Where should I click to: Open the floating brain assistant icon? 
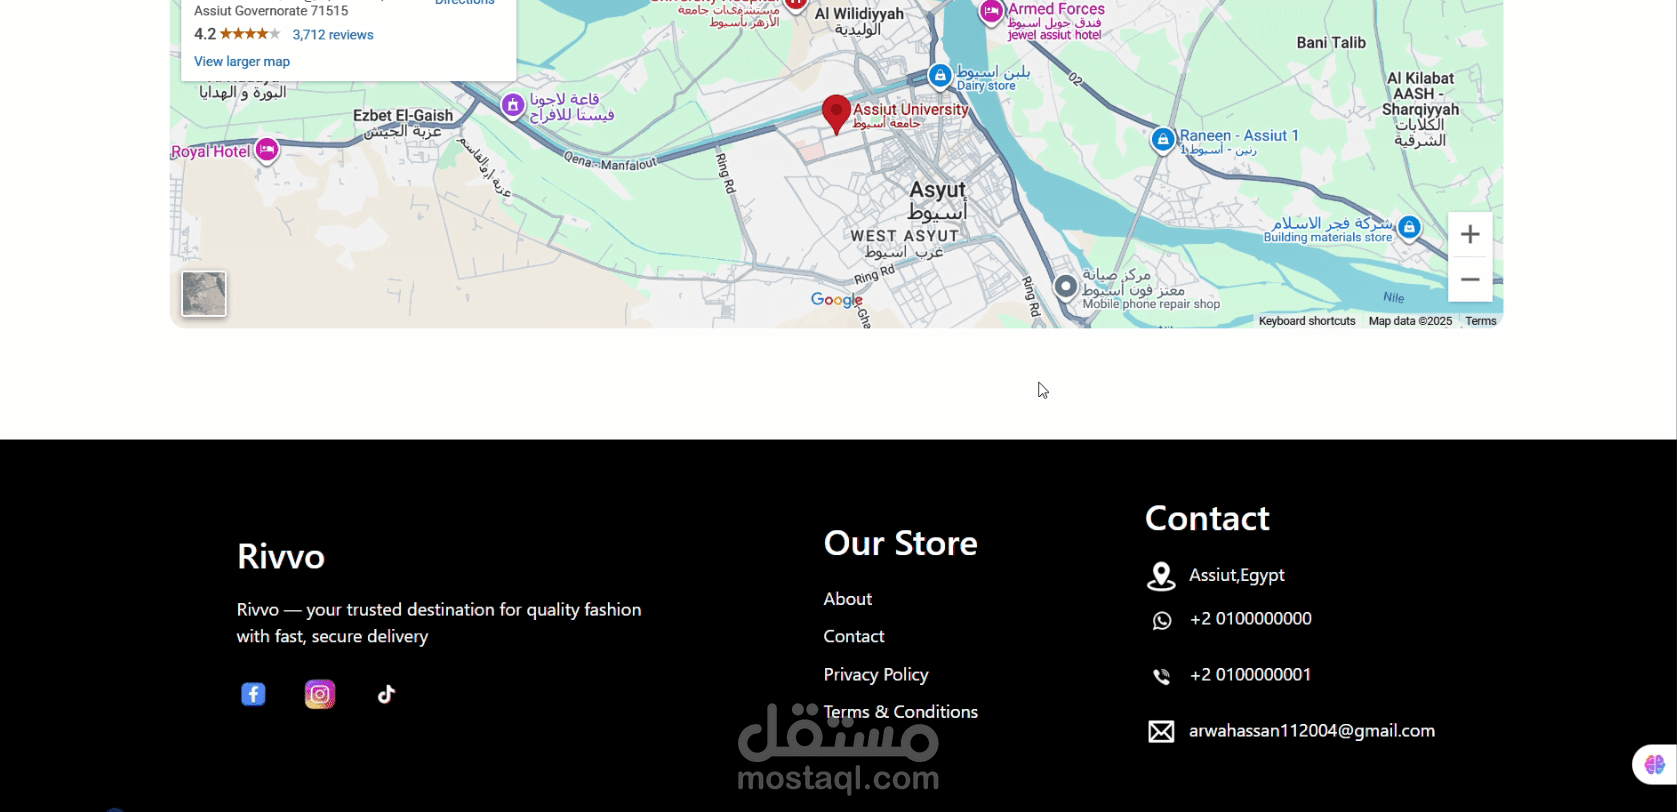coord(1655,764)
